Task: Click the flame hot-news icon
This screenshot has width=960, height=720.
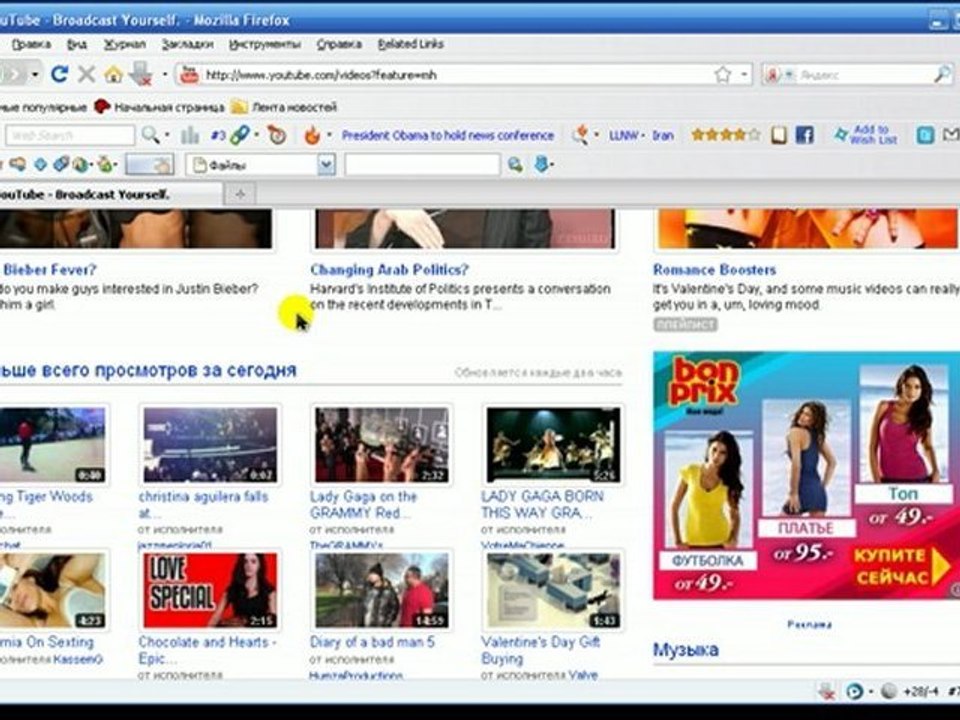Action: (312, 135)
